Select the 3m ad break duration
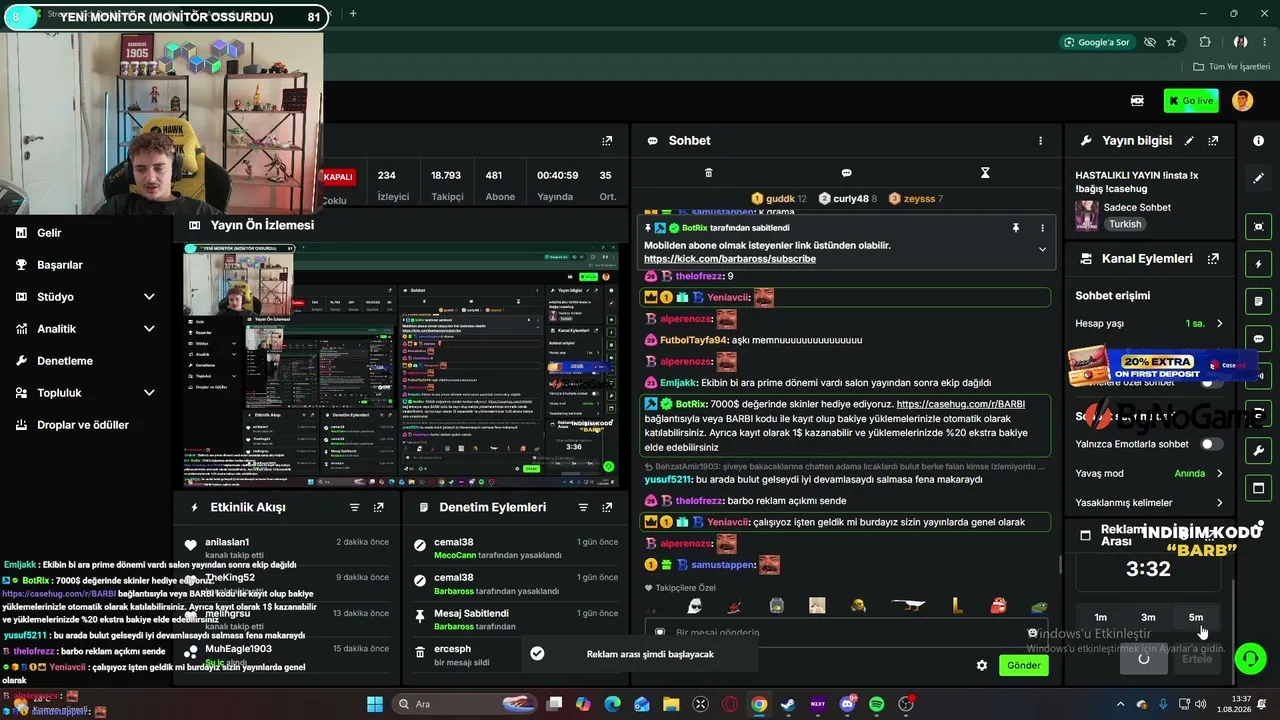This screenshot has height=720, width=1280. click(x=1148, y=617)
